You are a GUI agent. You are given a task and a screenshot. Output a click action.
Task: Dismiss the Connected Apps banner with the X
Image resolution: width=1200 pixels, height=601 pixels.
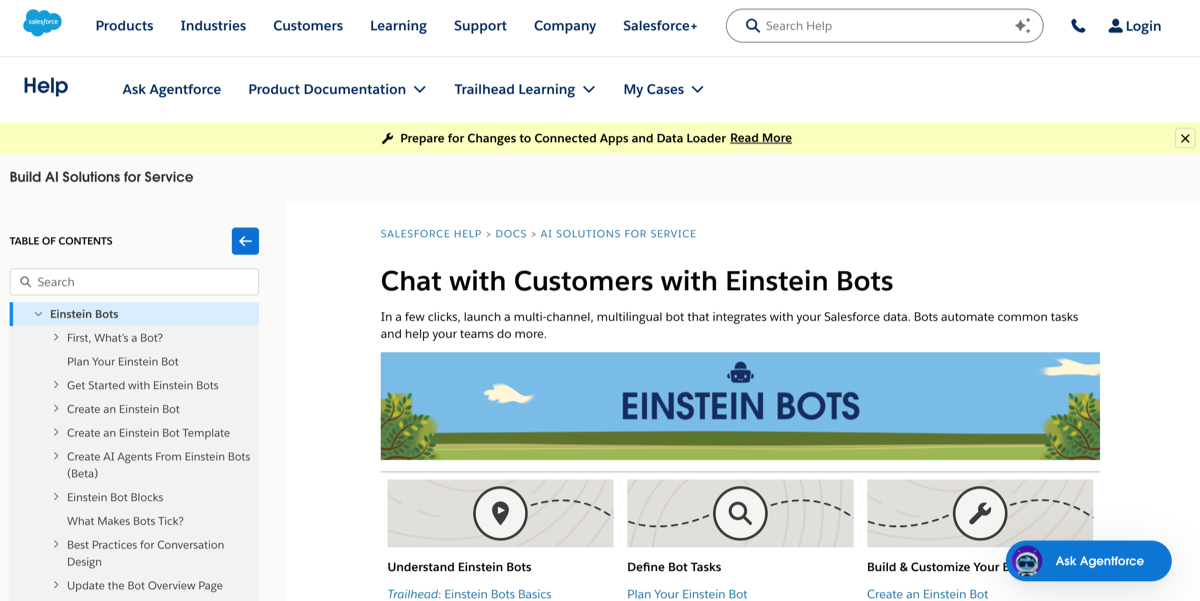(1185, 138)
